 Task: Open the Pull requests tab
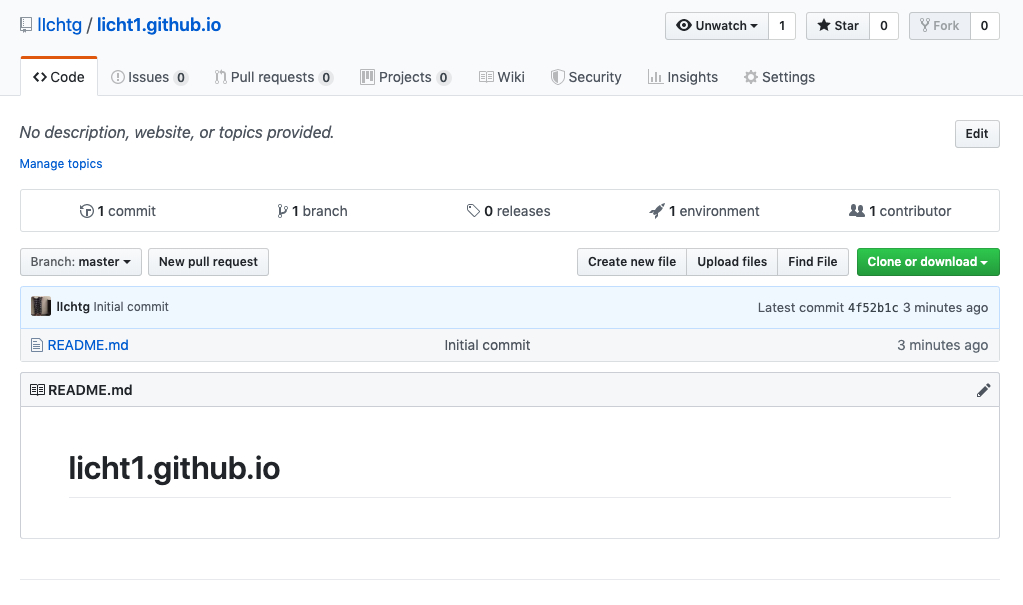point(273,77)
